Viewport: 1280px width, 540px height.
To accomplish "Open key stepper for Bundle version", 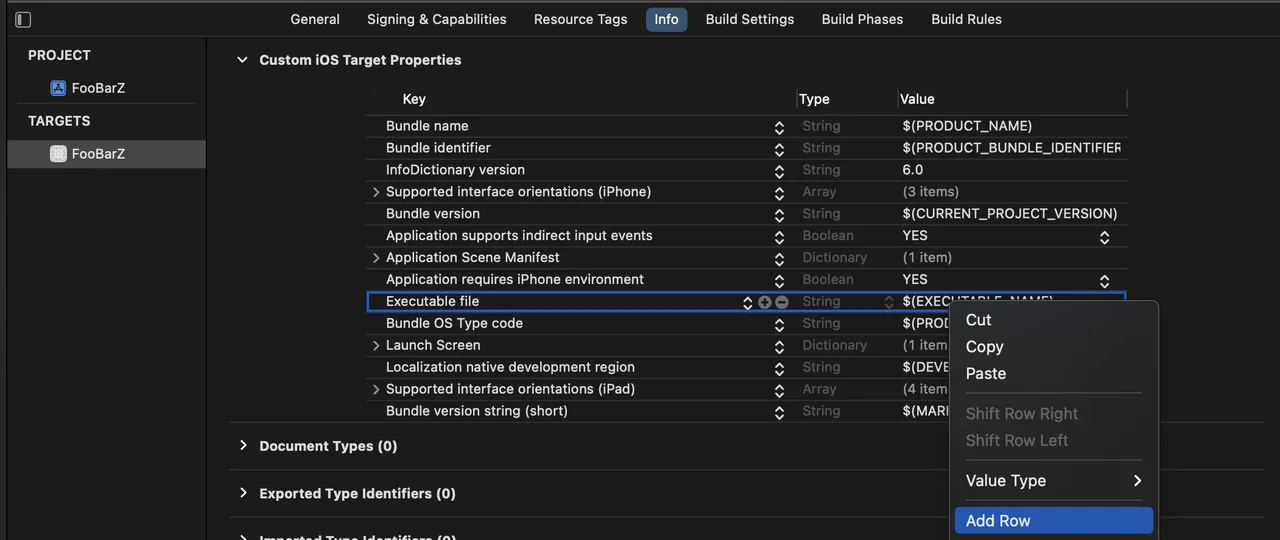I will (779, 215).
